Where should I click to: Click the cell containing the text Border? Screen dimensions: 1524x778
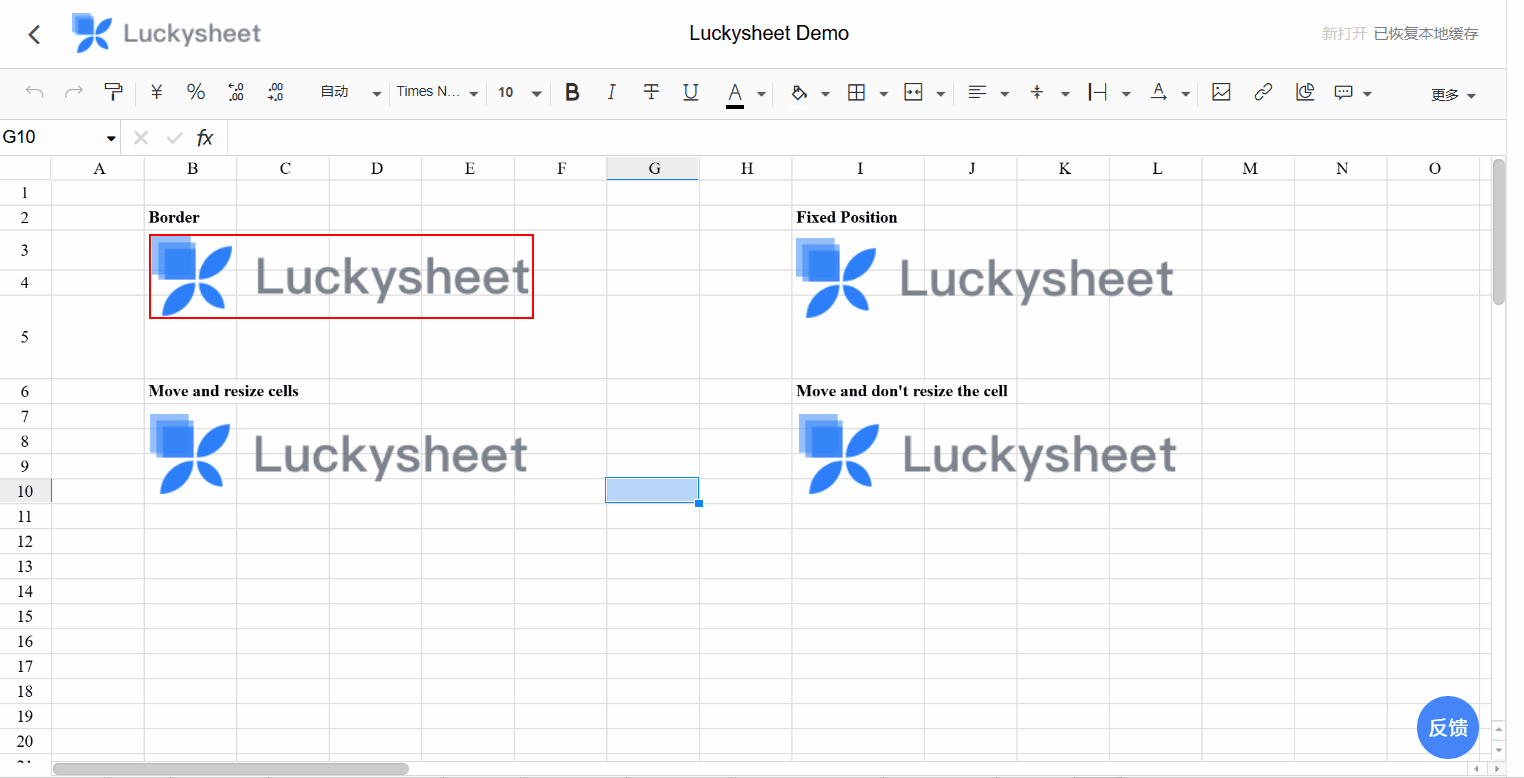[x=191, y=218]
